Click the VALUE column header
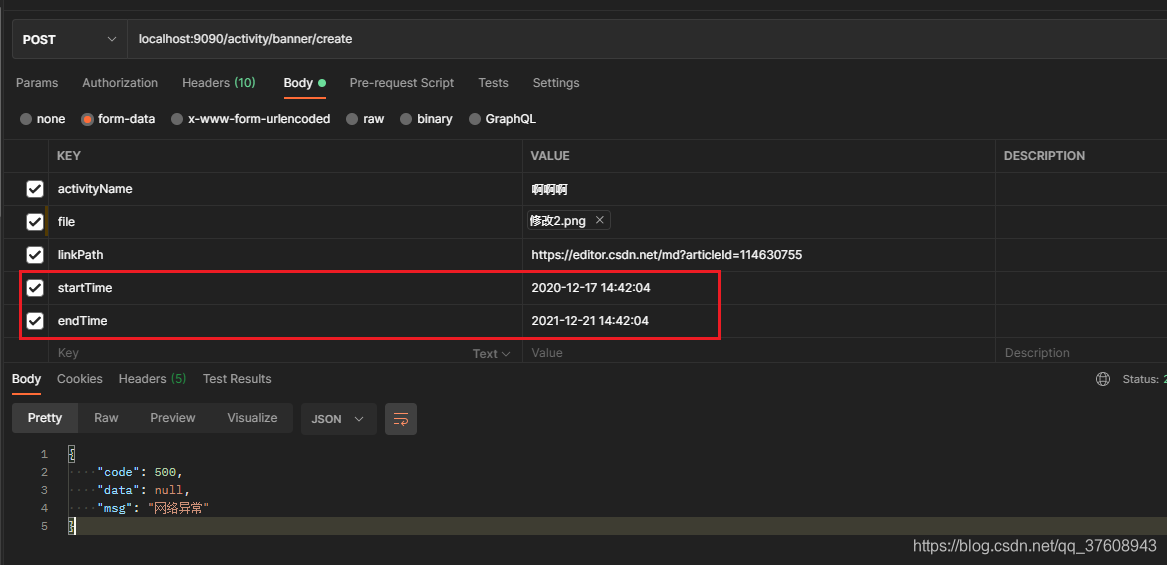 point(550,156)
